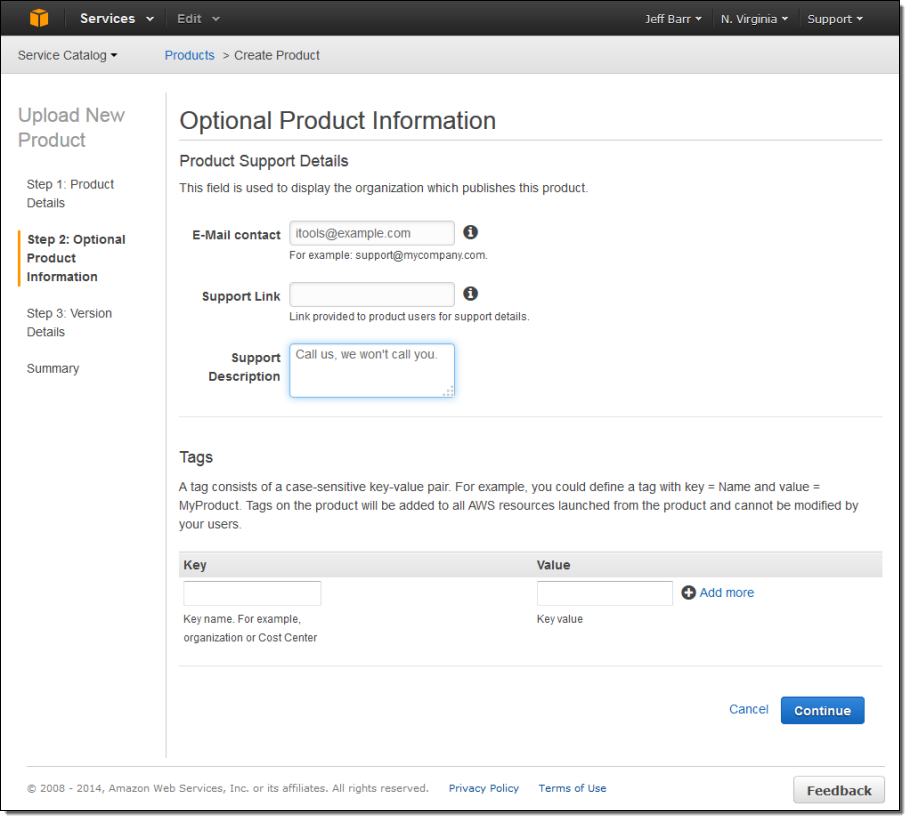The image size is (910, 821).
Task: Open the Feedback button
Action: click(x=838, y=790)
